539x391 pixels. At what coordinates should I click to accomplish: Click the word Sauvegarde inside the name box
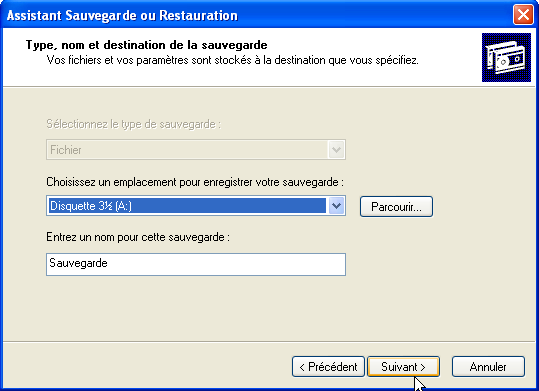(x=78, y=263)
